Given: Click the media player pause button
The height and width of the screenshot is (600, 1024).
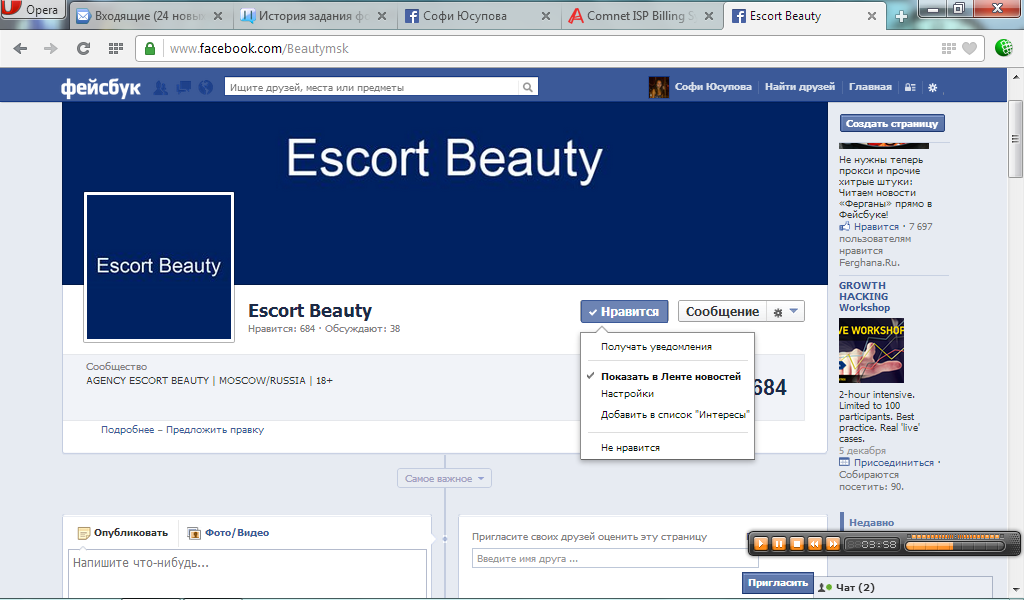Looking at the screenshot, I should pos(778,543).
